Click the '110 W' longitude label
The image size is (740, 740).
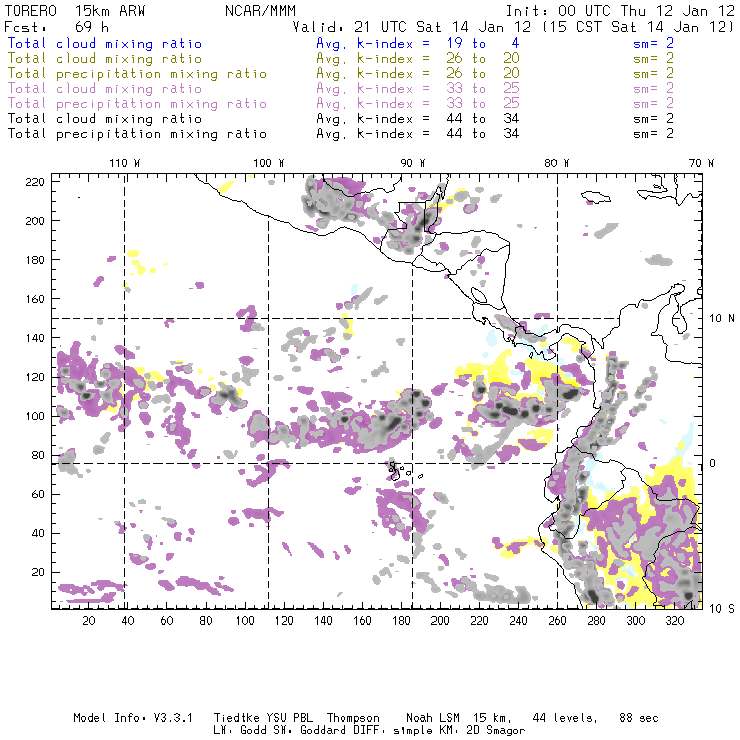(125, 163)
